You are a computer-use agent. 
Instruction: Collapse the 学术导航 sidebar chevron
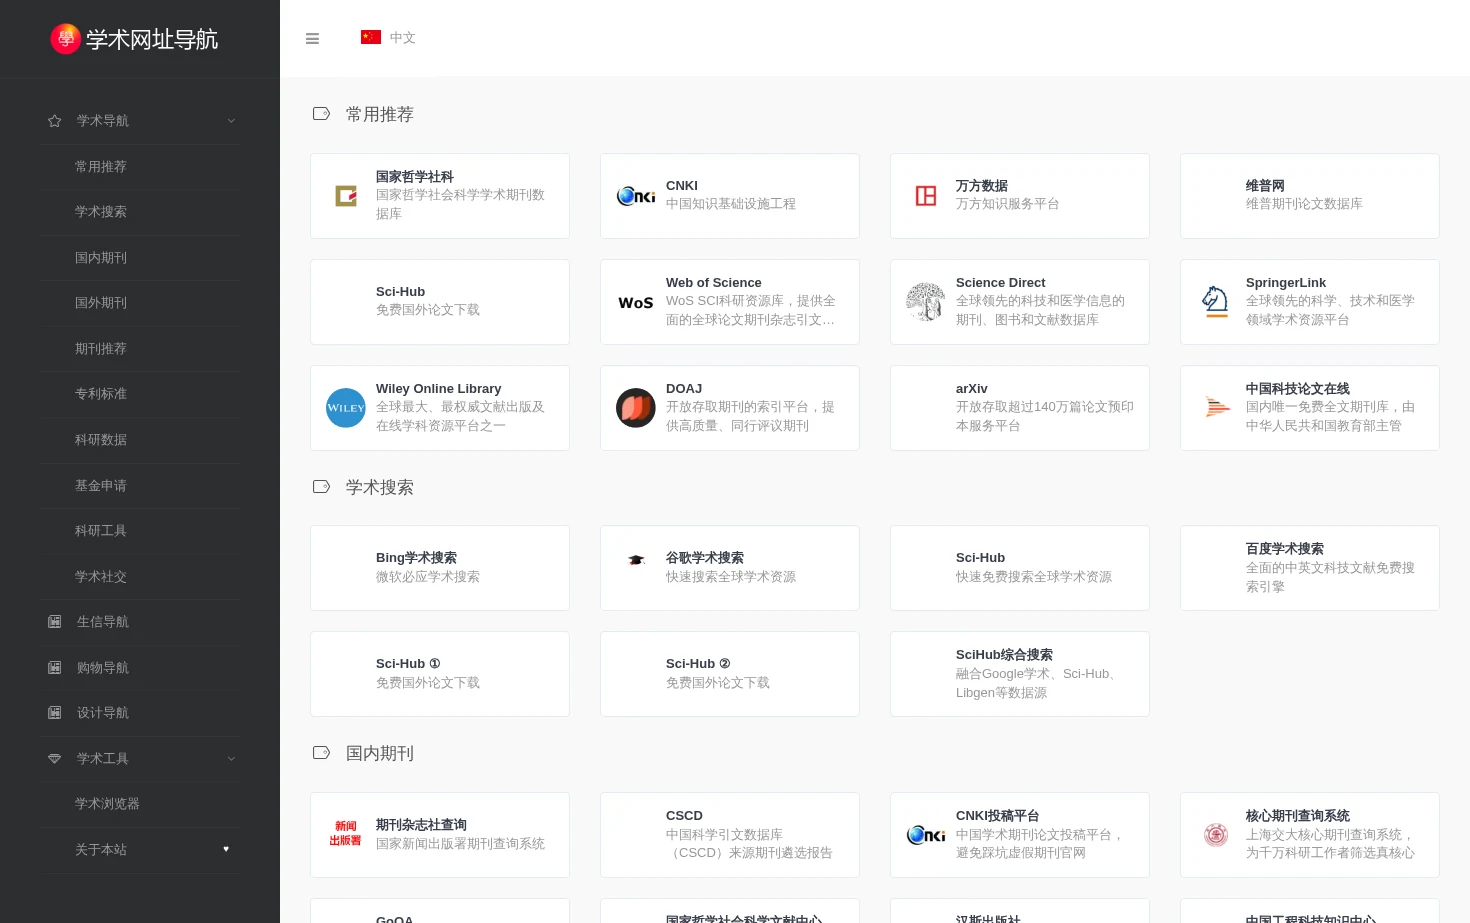[231, 121]
